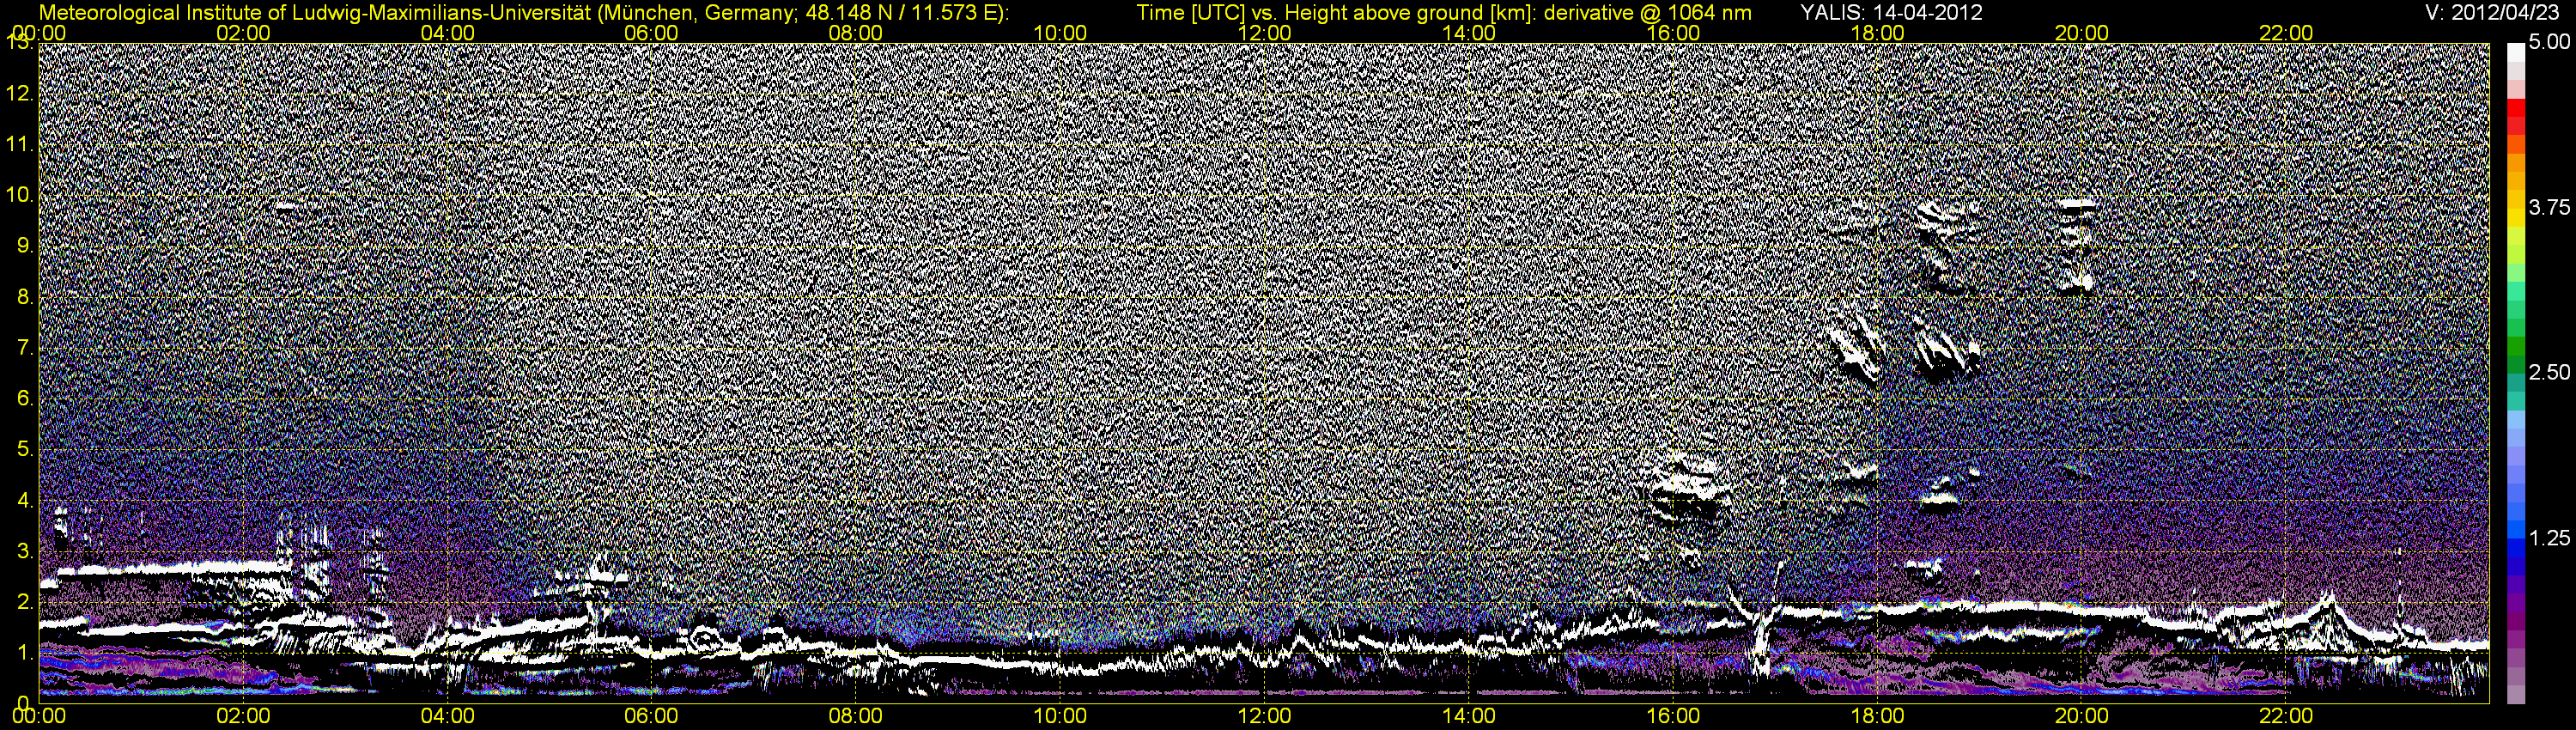The height and width of the screenshot is (730, 2576).
Task: Click the derivative @ 1064 nm title text
Action: point(1635,13)
